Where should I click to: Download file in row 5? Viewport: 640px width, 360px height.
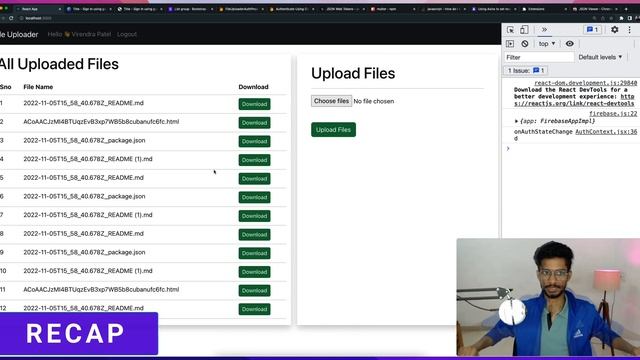coord(254,179)
